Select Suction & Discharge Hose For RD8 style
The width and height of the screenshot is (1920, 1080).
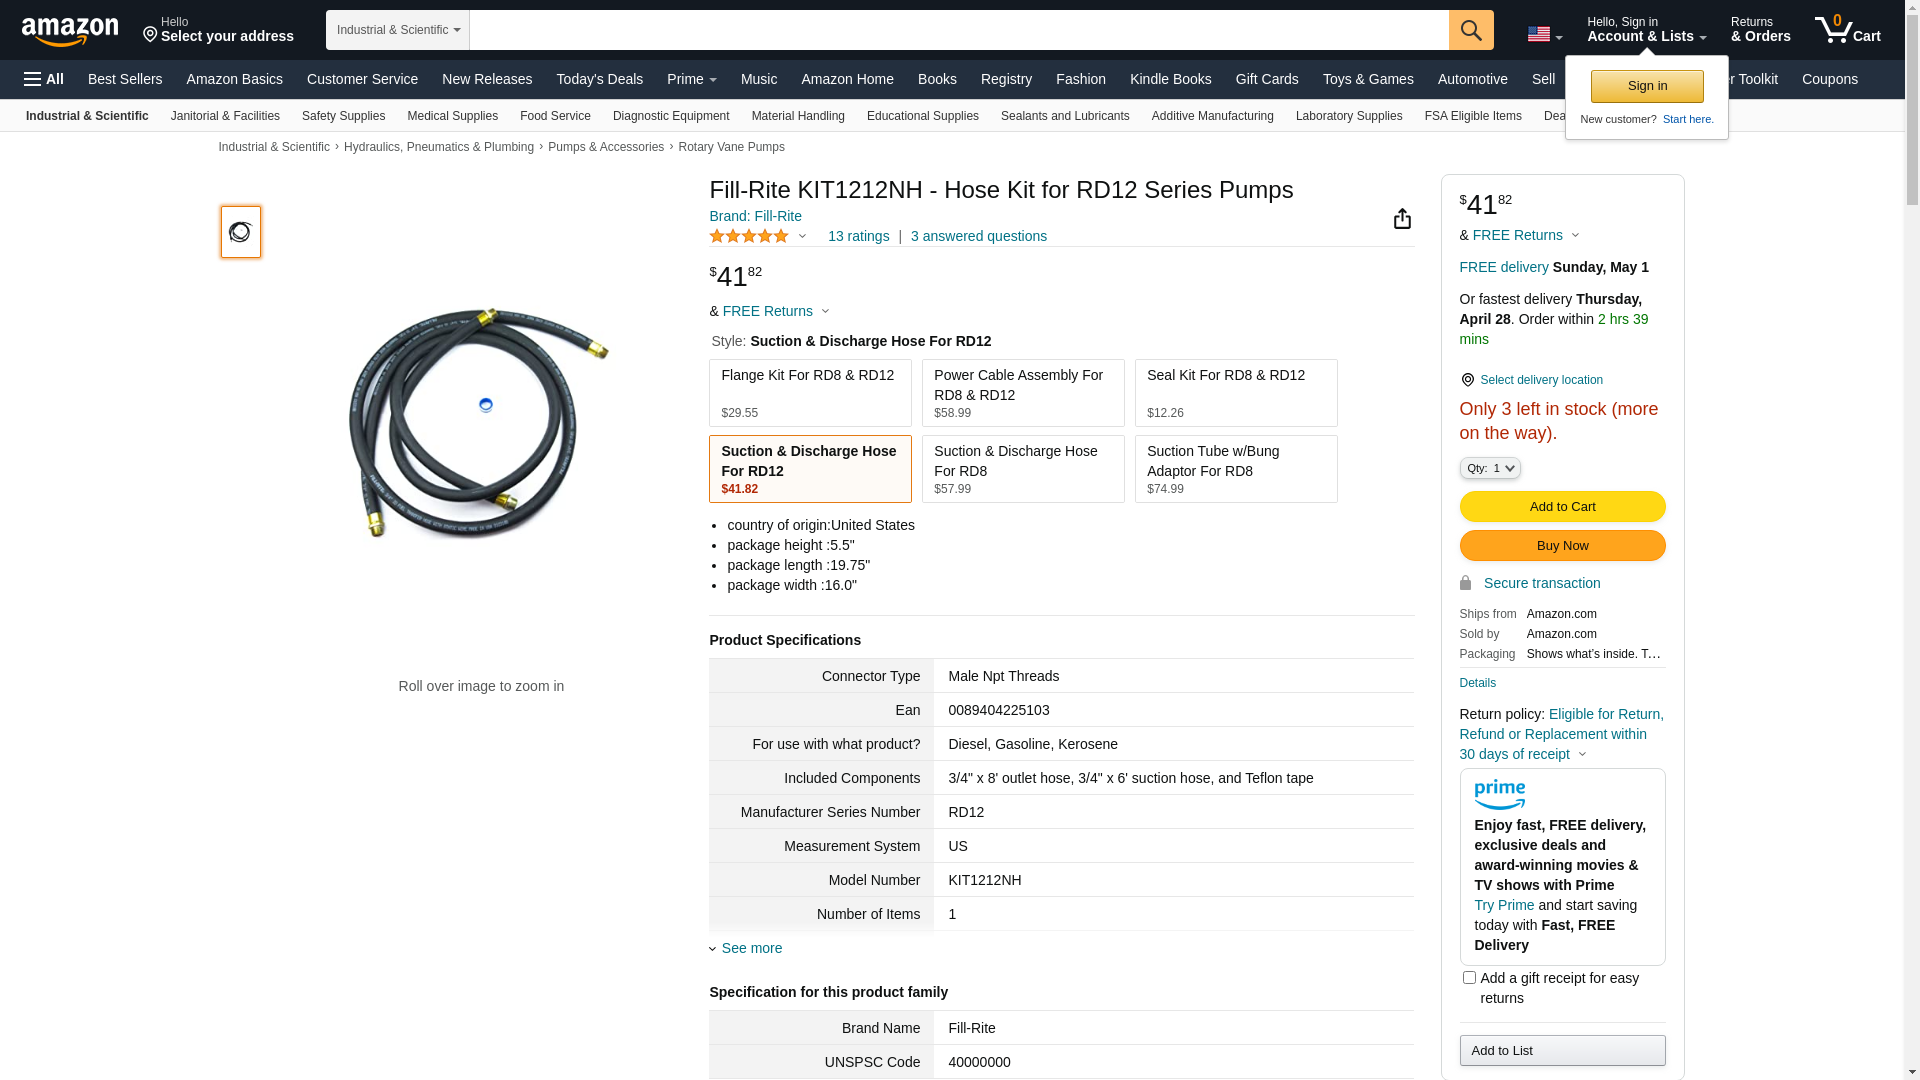(1023, 469)
